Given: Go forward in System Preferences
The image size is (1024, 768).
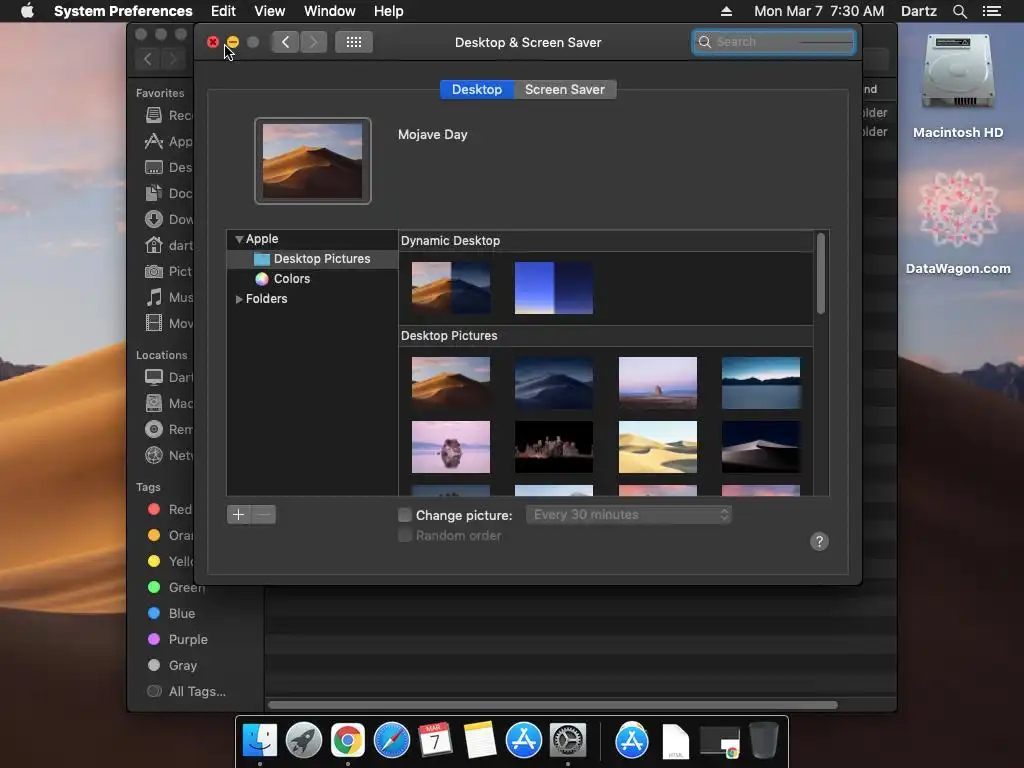Looking at the screenshot, I should (313, 42).
